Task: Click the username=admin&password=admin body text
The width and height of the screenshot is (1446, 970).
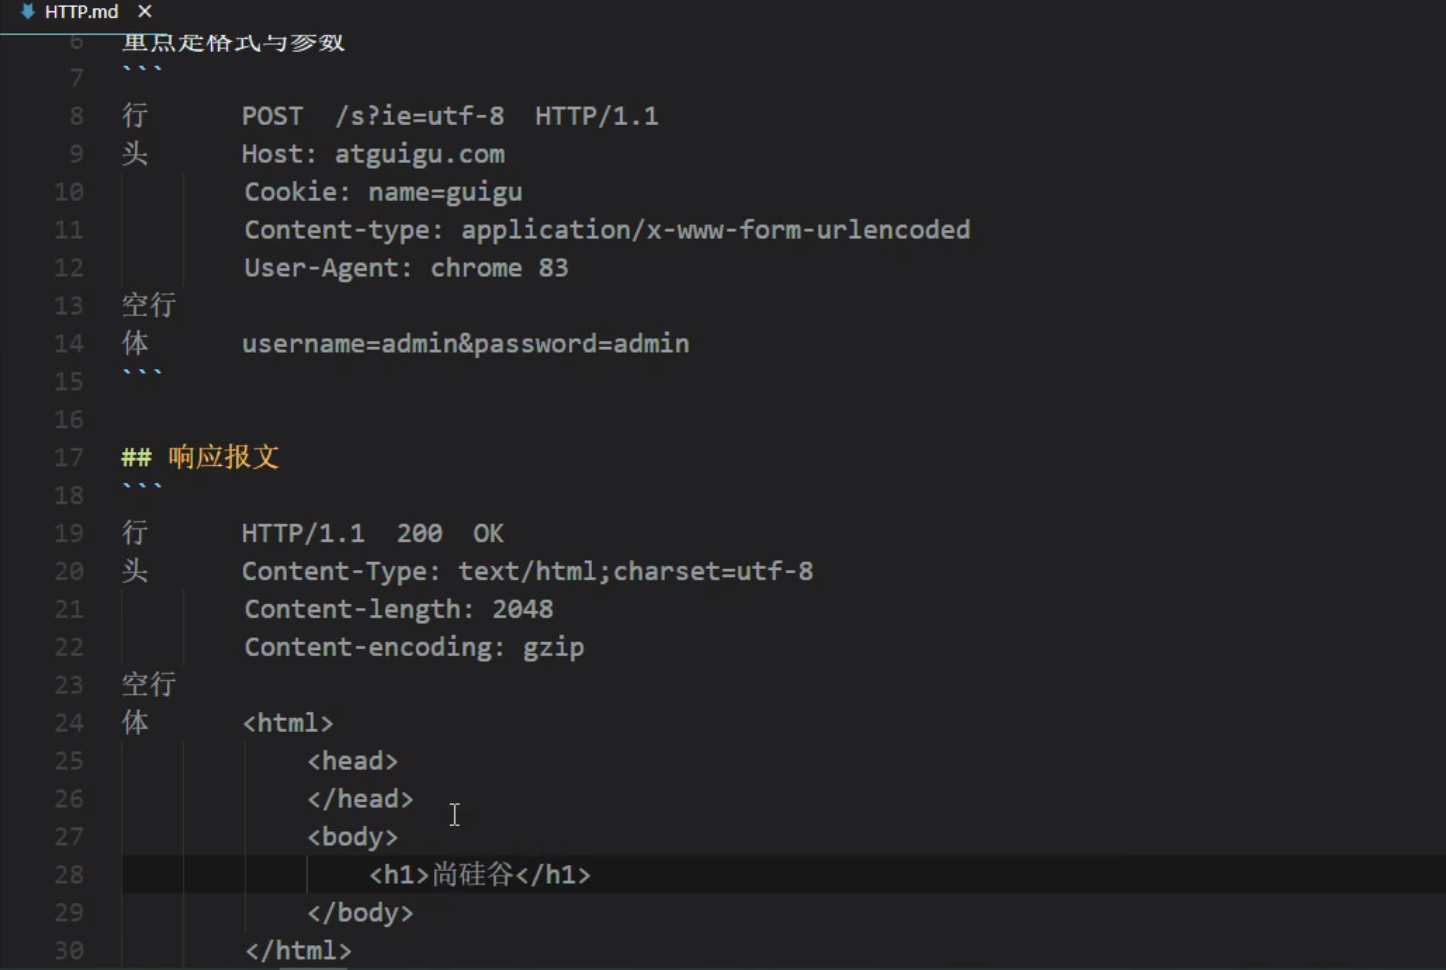Action: point(465,344)
